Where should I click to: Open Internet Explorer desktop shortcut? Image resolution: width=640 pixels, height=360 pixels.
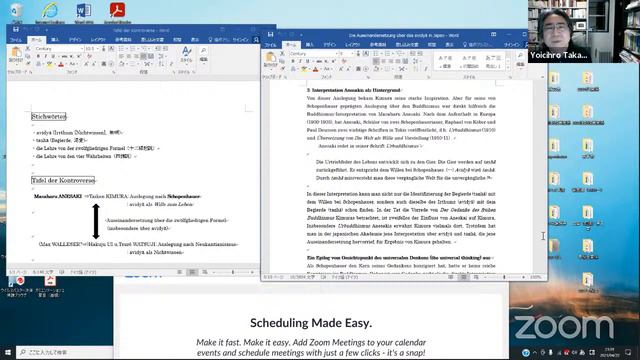coord(50,12)
